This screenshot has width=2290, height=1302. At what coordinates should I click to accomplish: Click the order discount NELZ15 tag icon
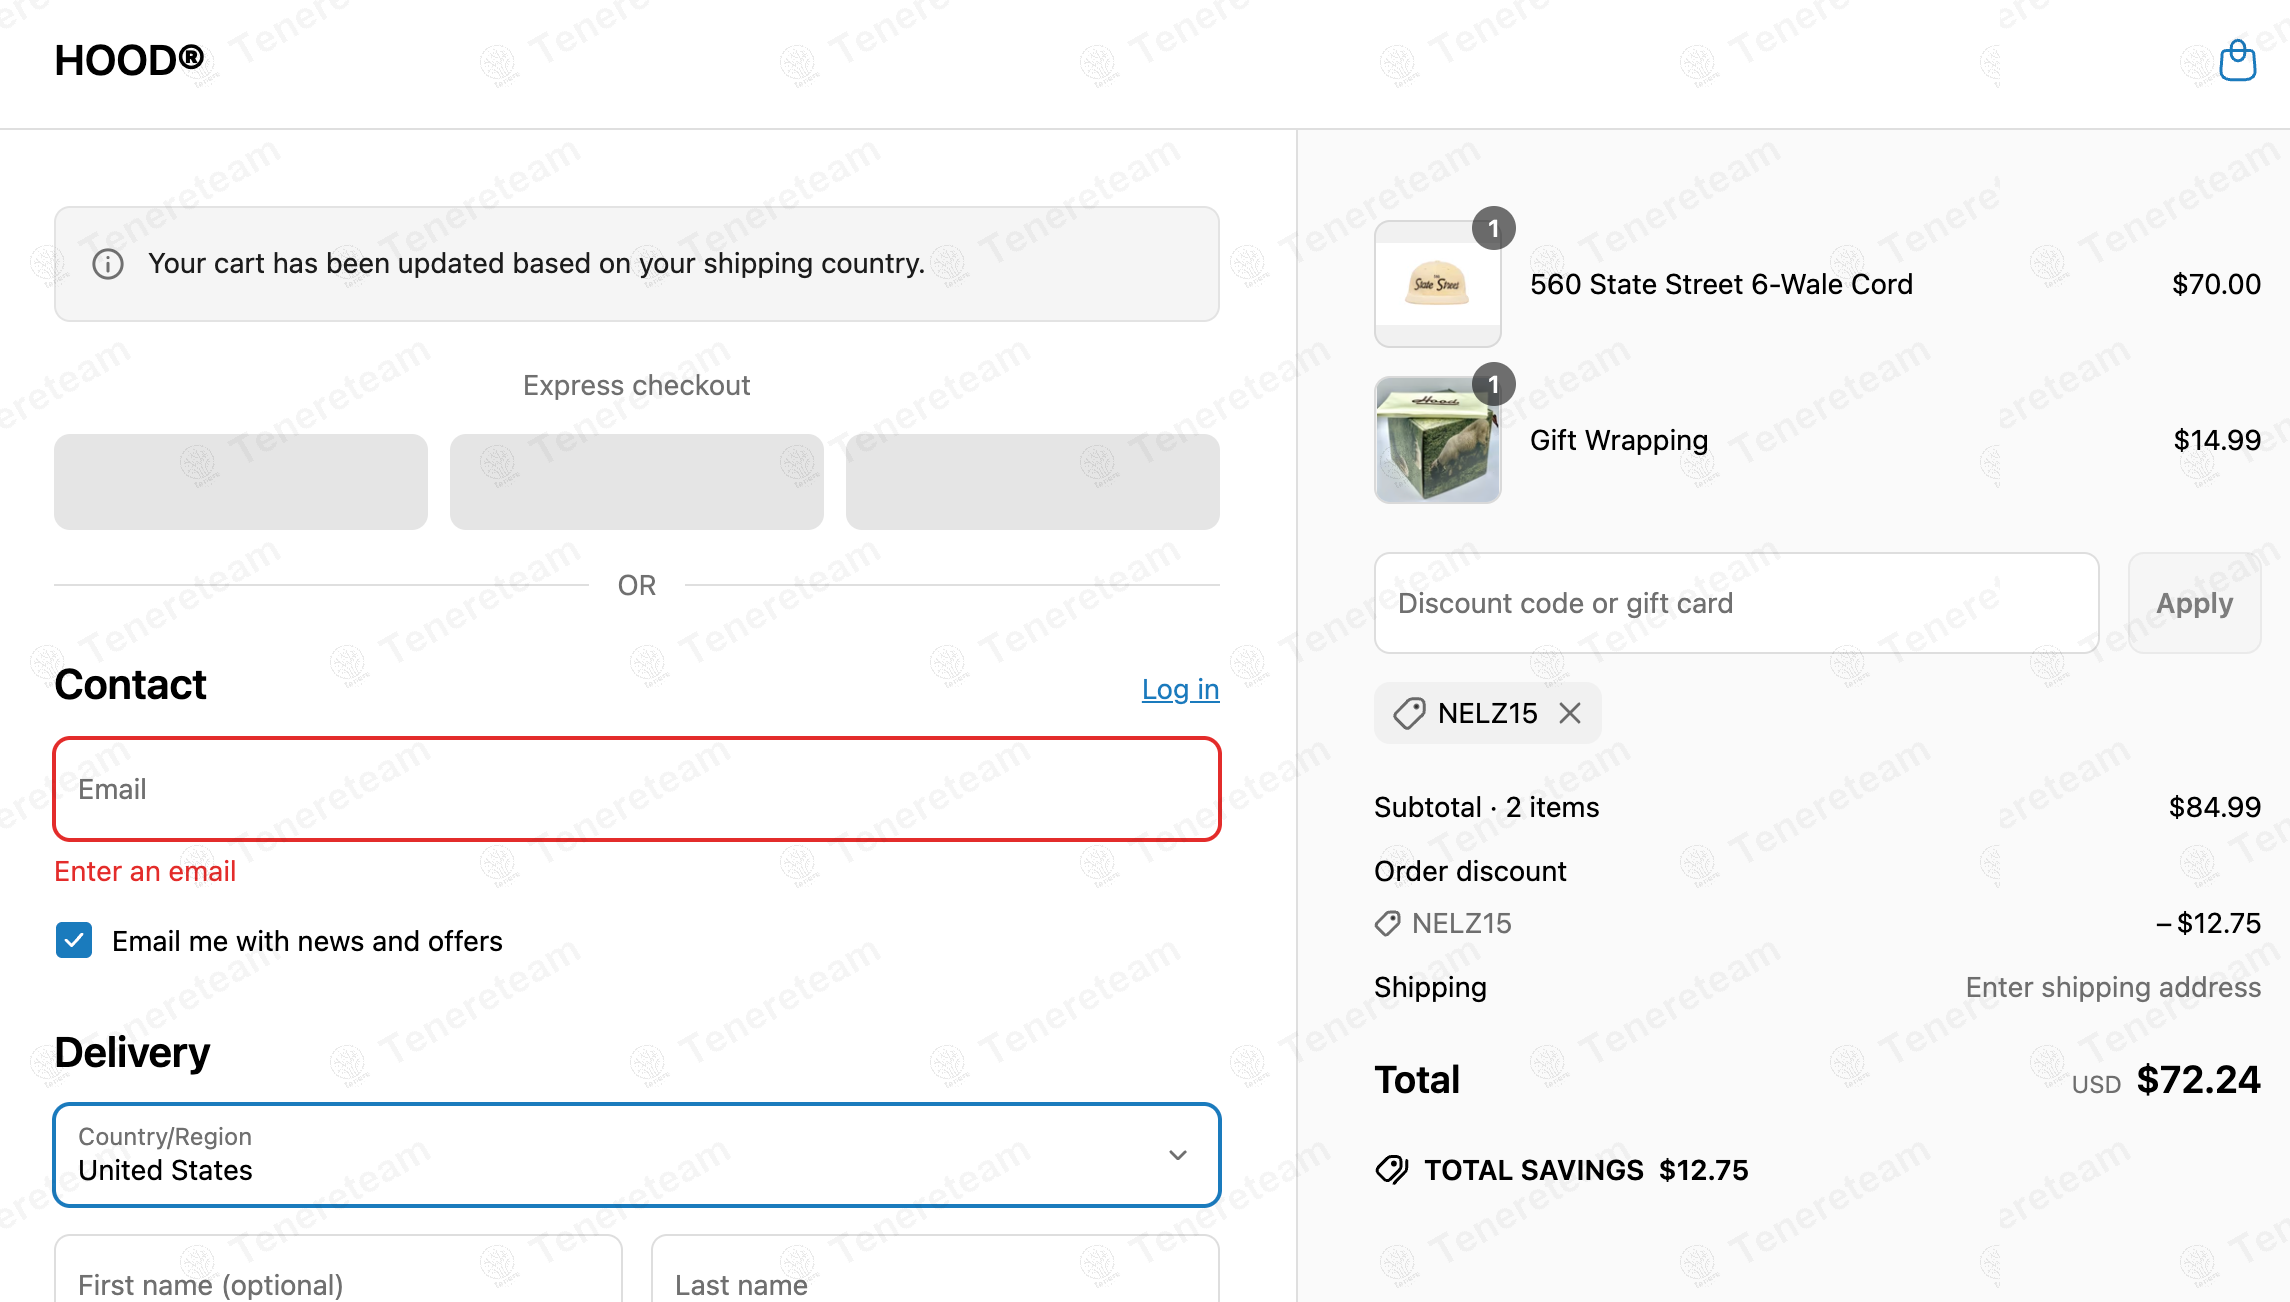click(1388, 923)
